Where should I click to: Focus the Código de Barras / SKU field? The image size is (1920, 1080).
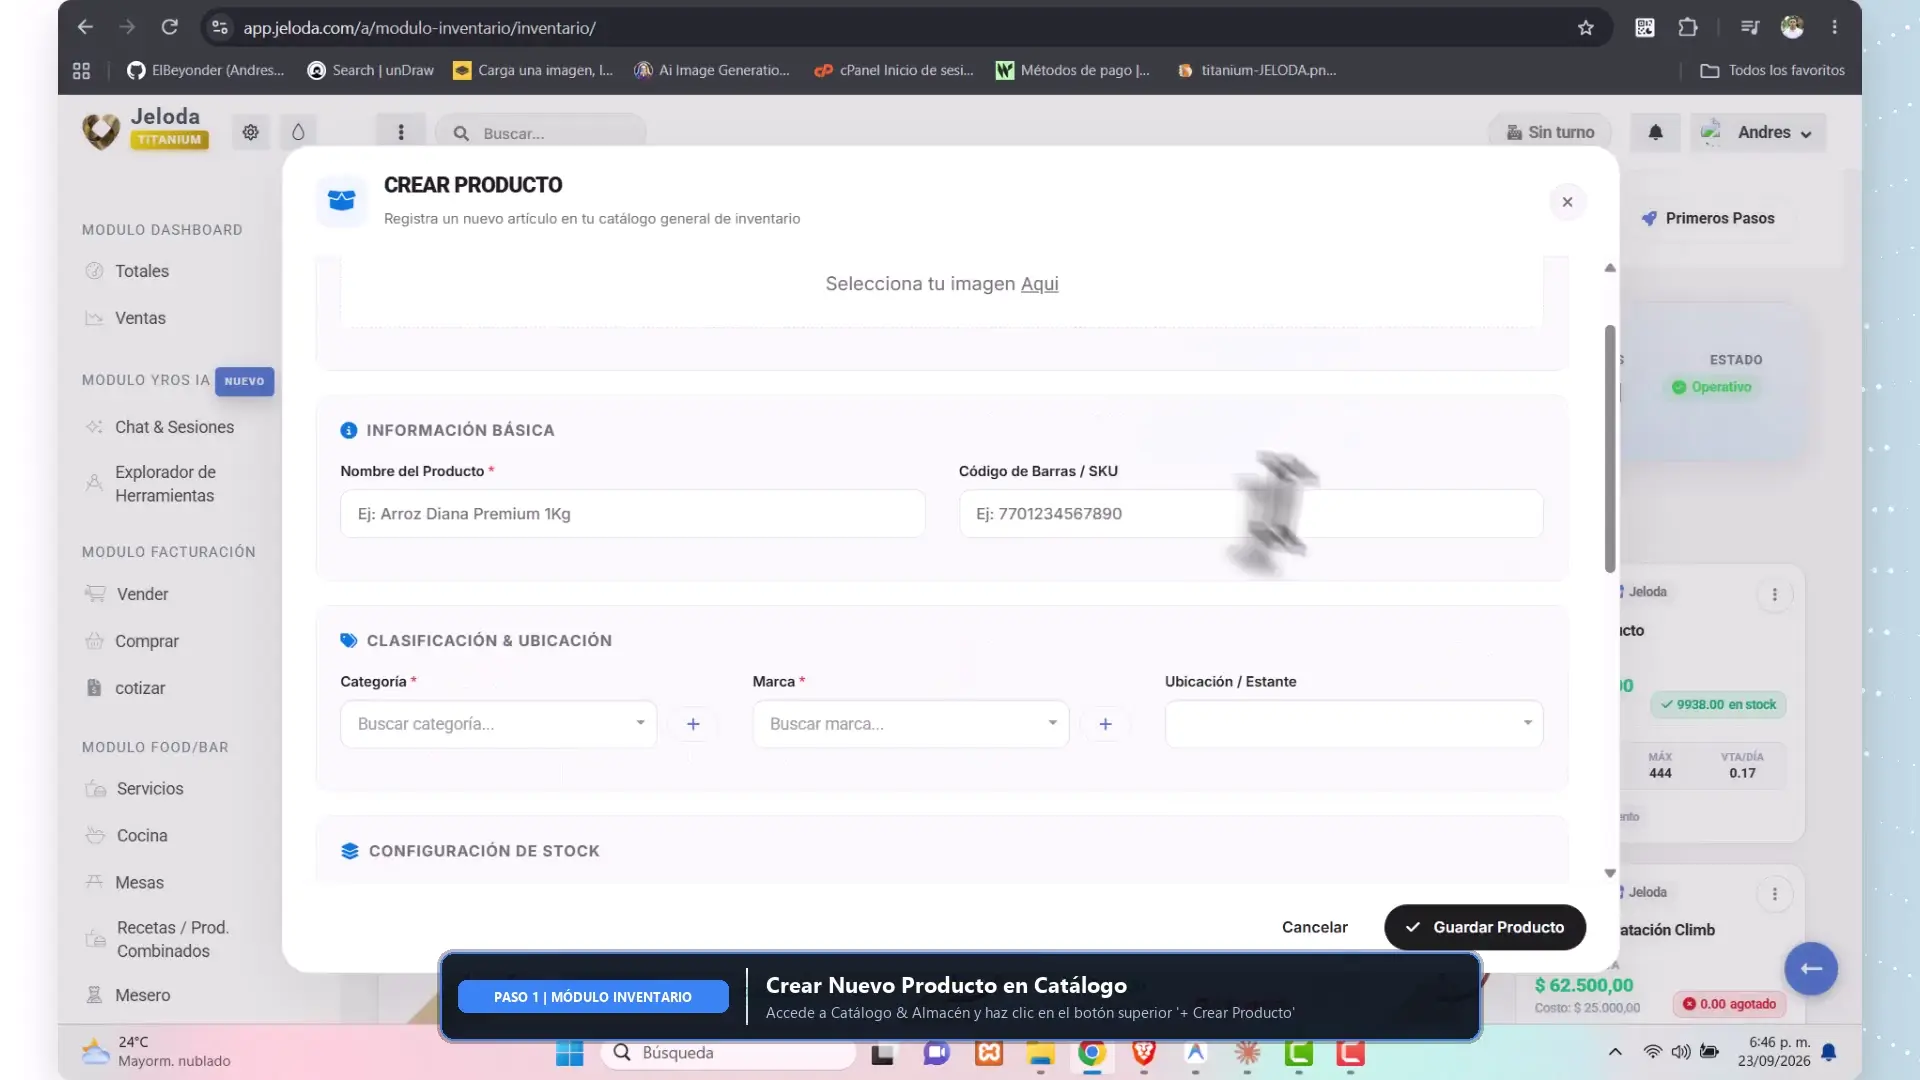point(1251,514)
